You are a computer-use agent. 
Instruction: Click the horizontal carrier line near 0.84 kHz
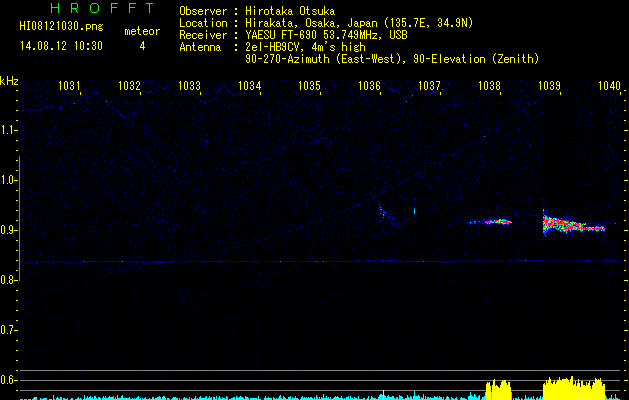point(321,262)
